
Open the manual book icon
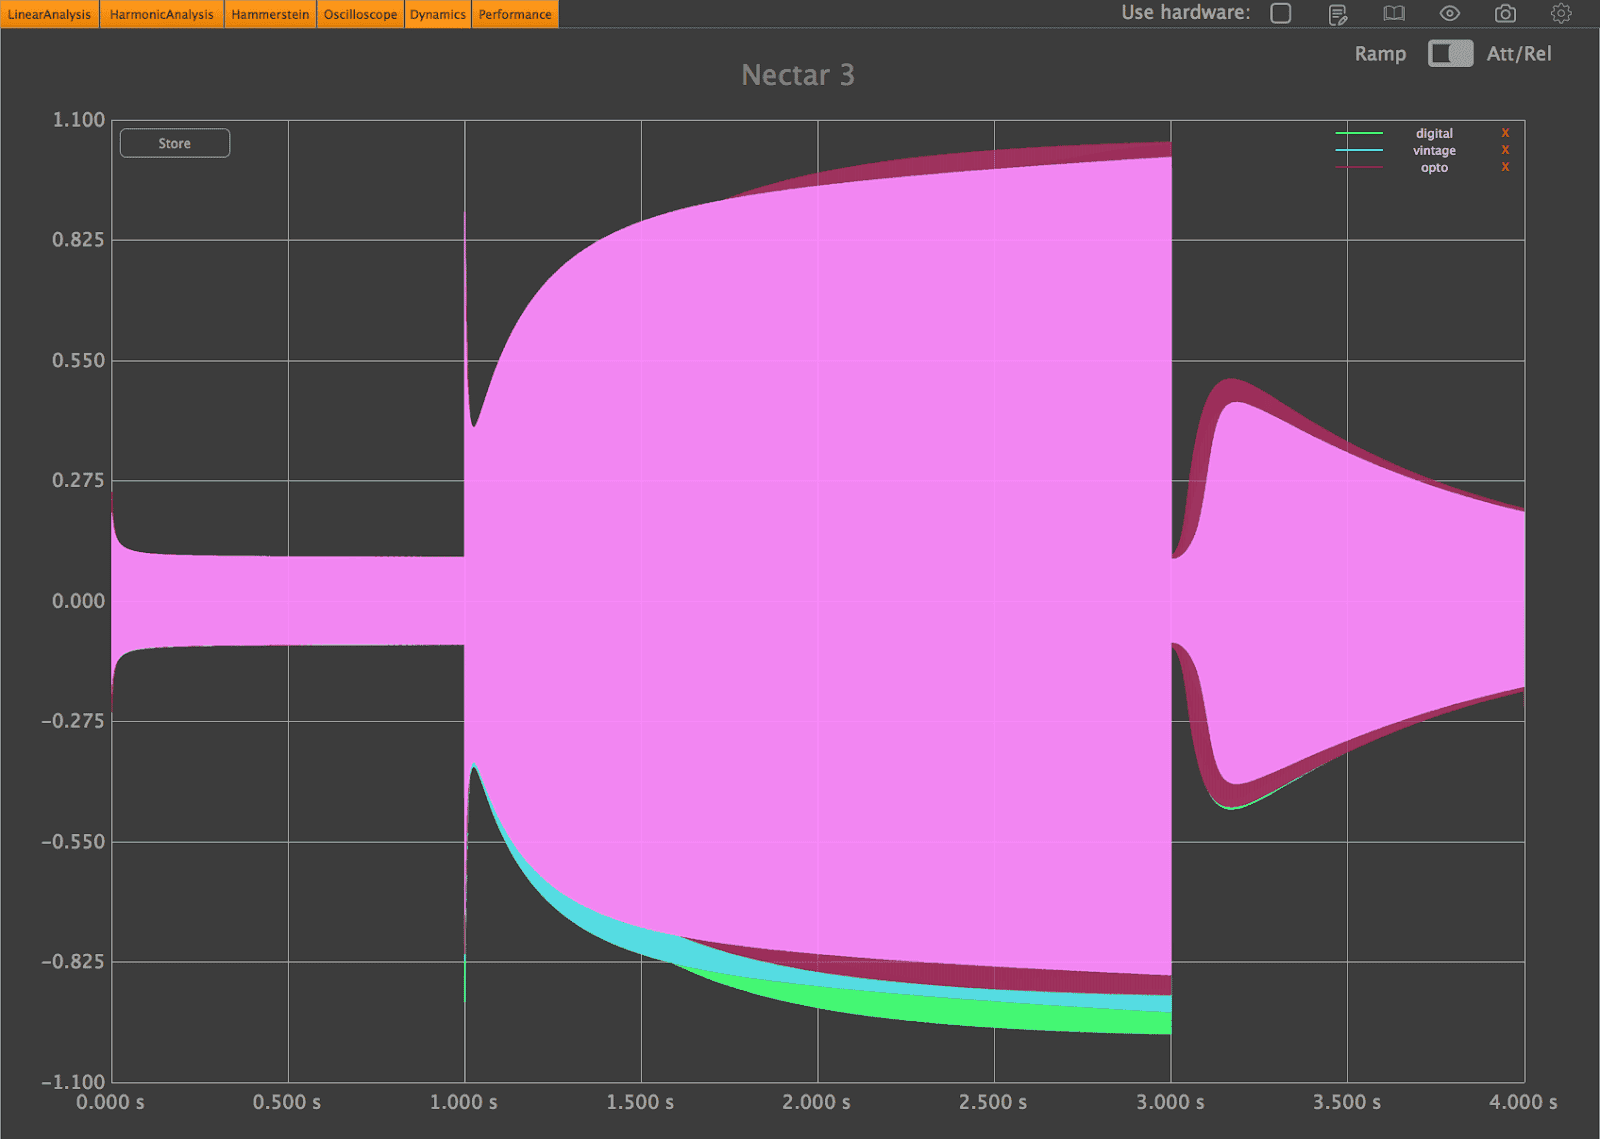coord(1394,14)
